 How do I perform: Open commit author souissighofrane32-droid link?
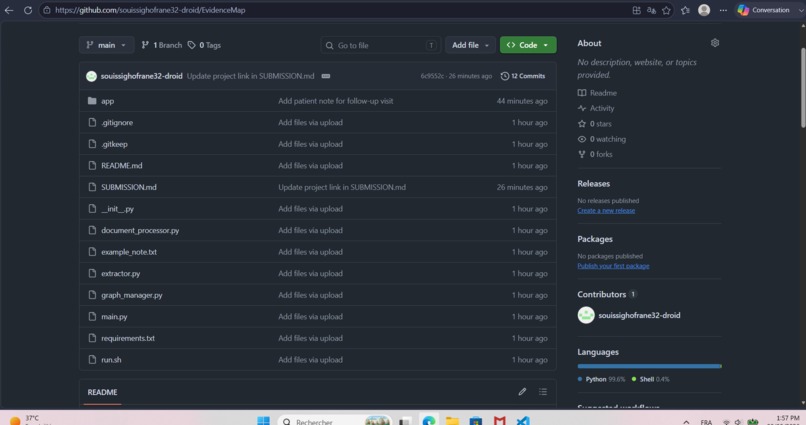tap(141, 76)
